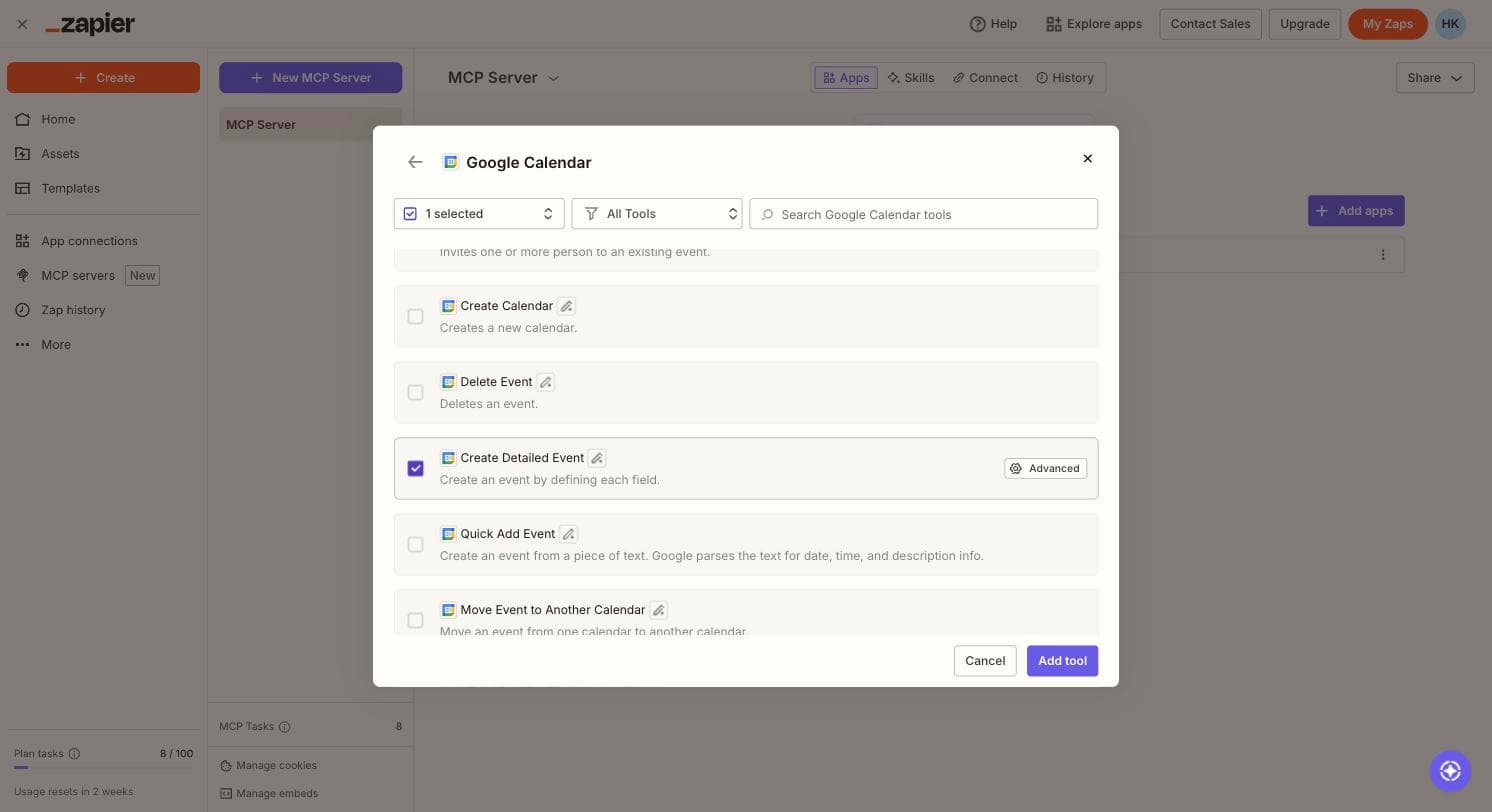The width and height of the screenshot is (1492, 812).
Task: Open Manage cookies link
Action: click(268, 766)
